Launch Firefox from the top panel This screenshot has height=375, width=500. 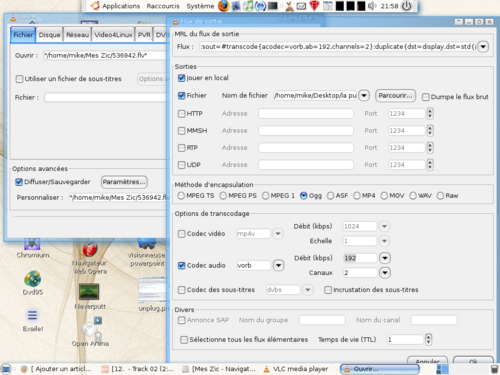224,6
